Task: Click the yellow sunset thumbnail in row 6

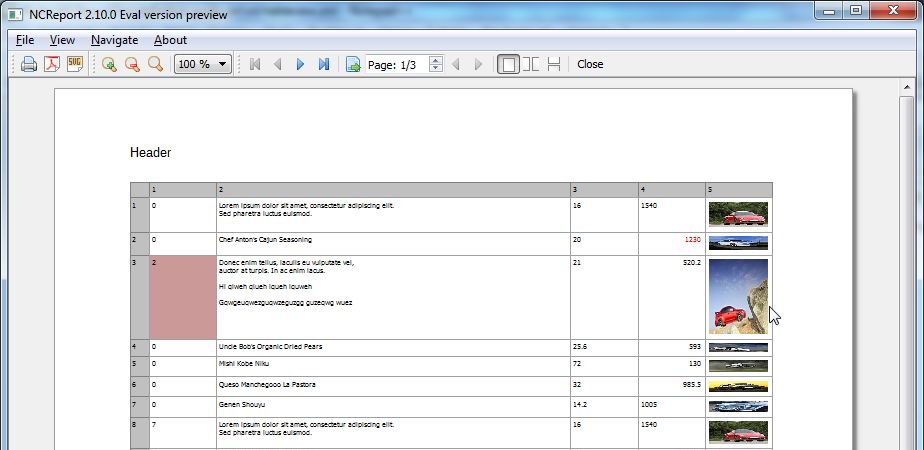Action: [738, 386]
